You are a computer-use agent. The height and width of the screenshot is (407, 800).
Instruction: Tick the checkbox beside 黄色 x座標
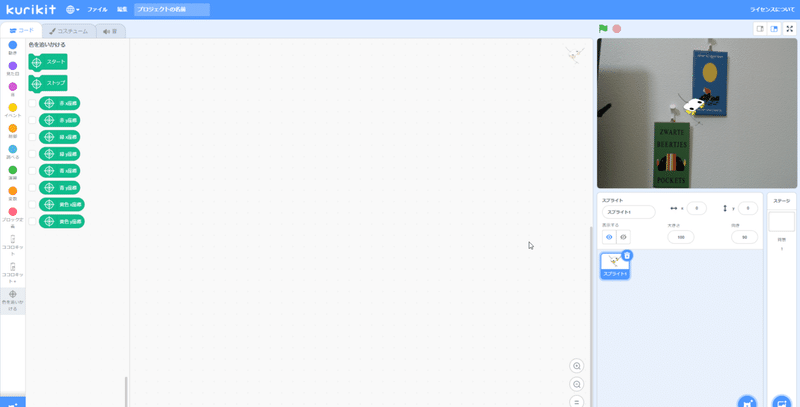[32, 205]
